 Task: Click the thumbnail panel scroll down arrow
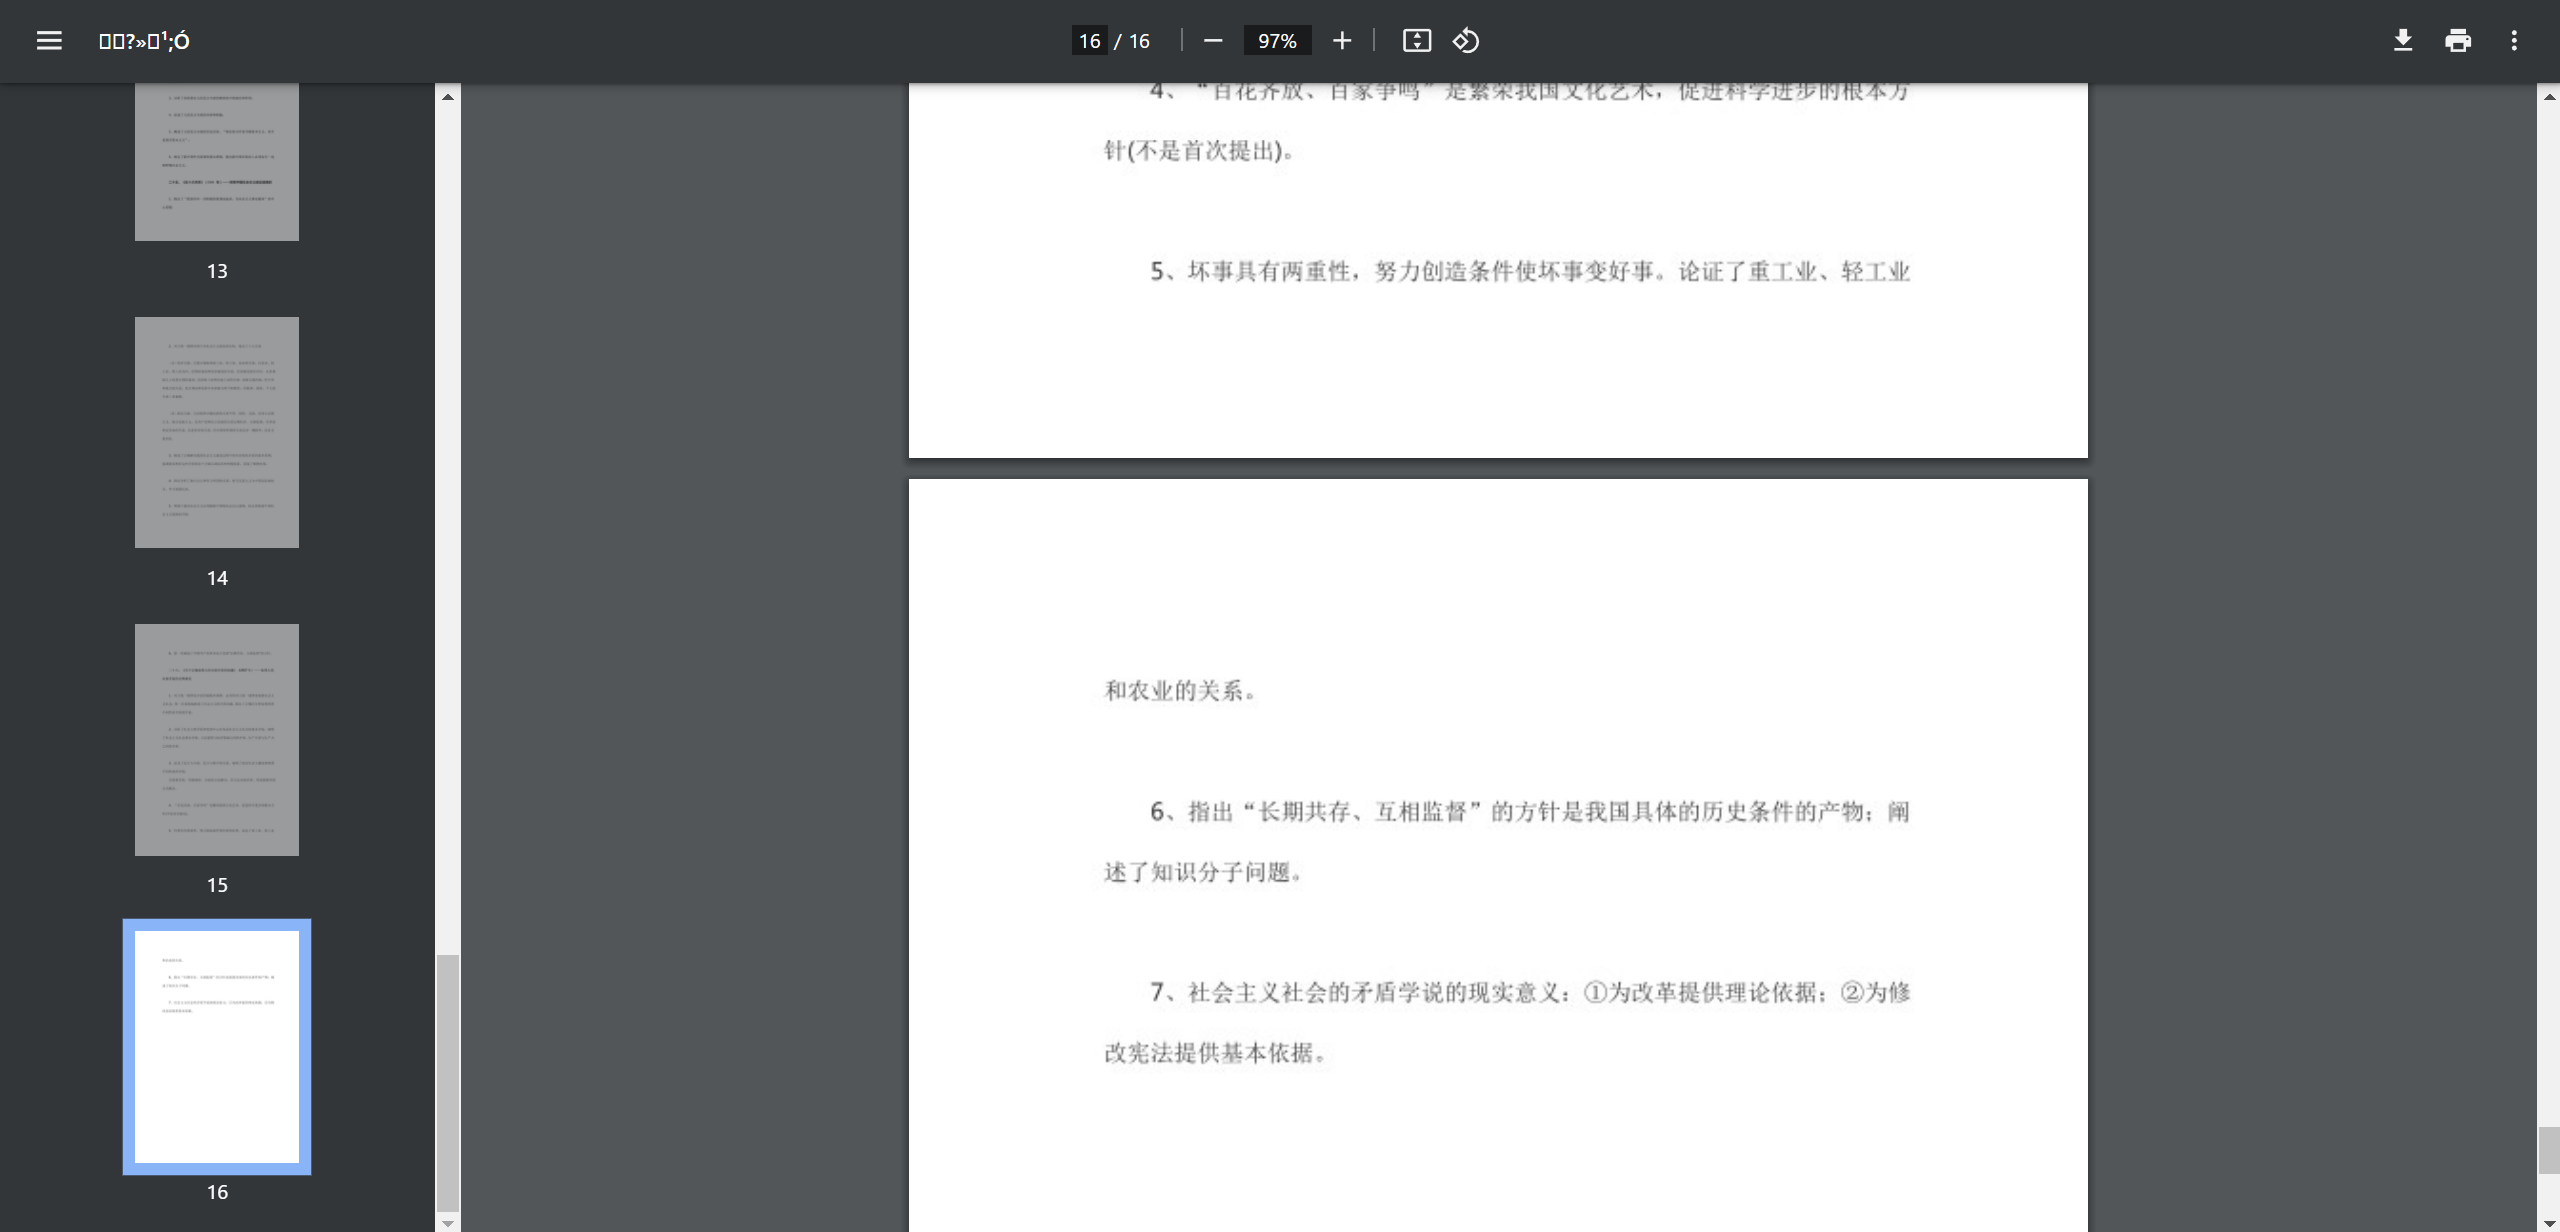[448, 1222]
